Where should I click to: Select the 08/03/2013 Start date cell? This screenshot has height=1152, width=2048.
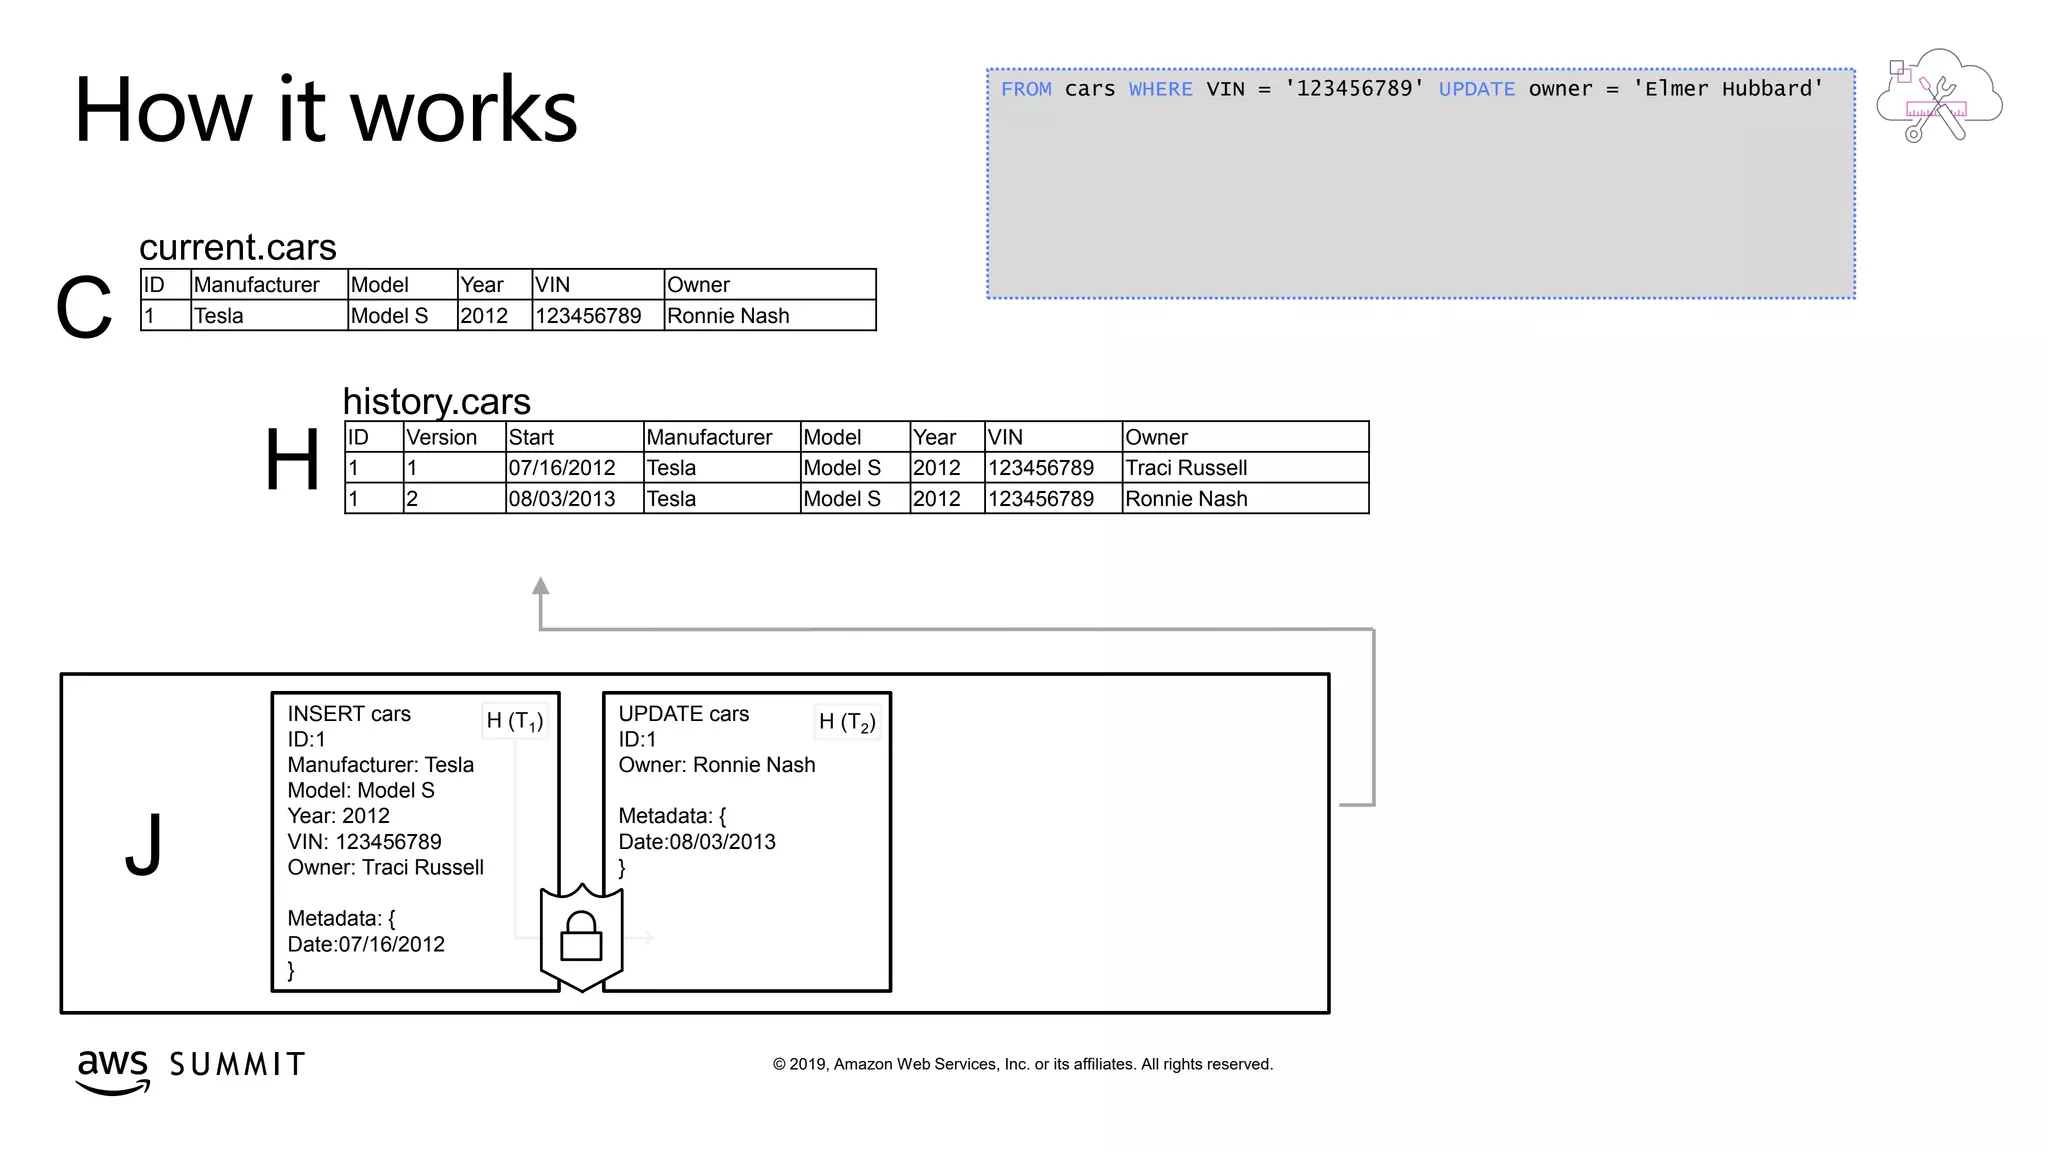(x=562, y=499)
